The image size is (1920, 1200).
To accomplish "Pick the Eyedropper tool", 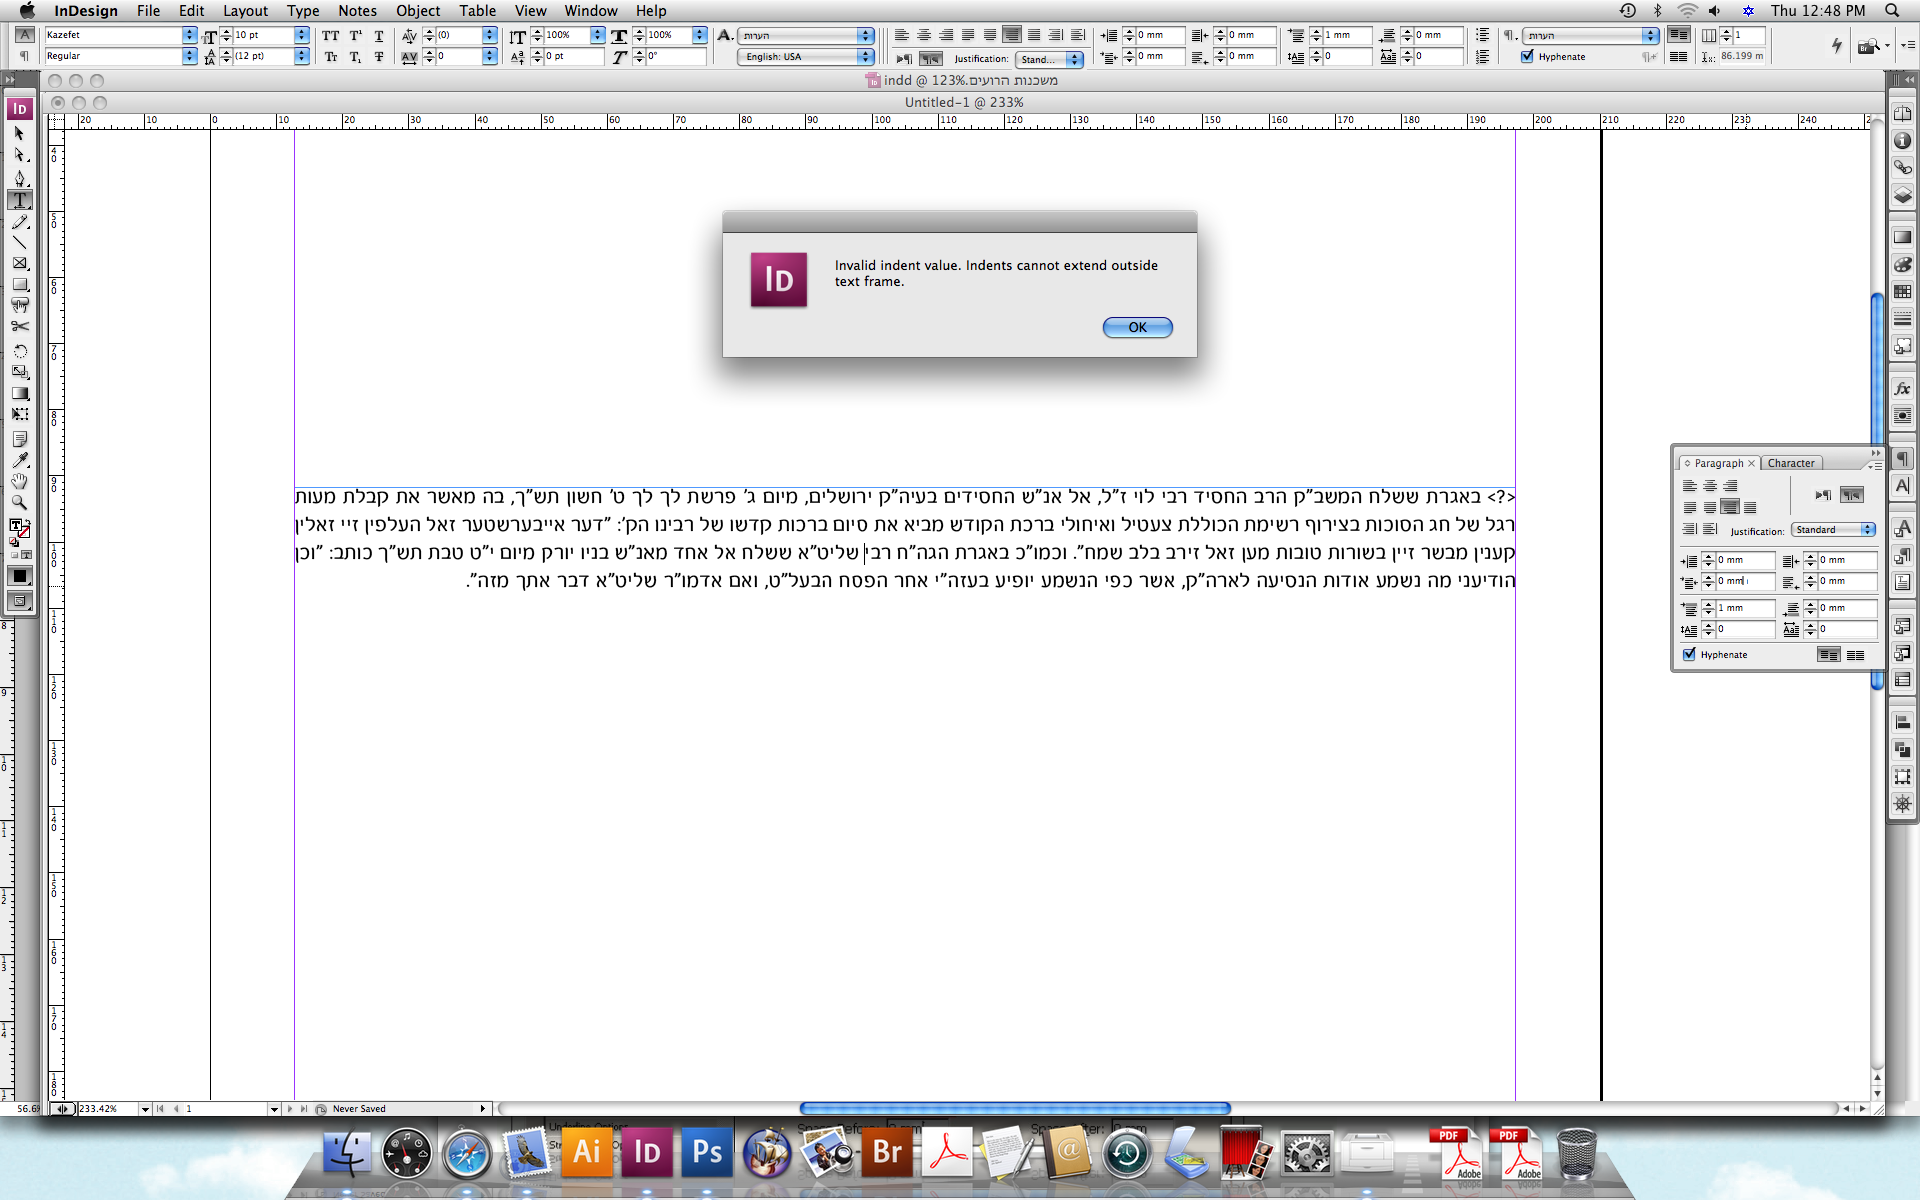I will (x=20, y=460).
